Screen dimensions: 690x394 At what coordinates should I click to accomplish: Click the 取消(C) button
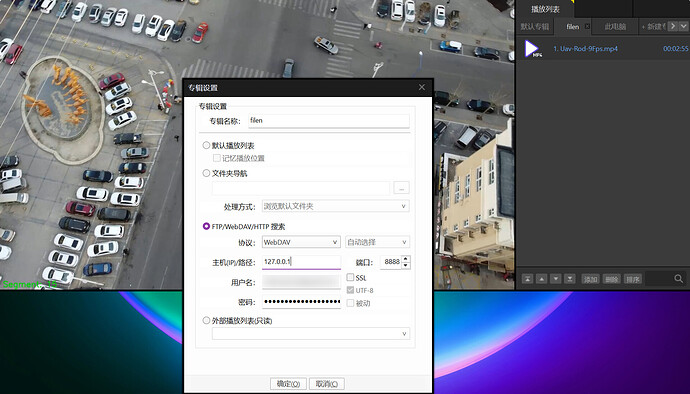coord(327,384)
